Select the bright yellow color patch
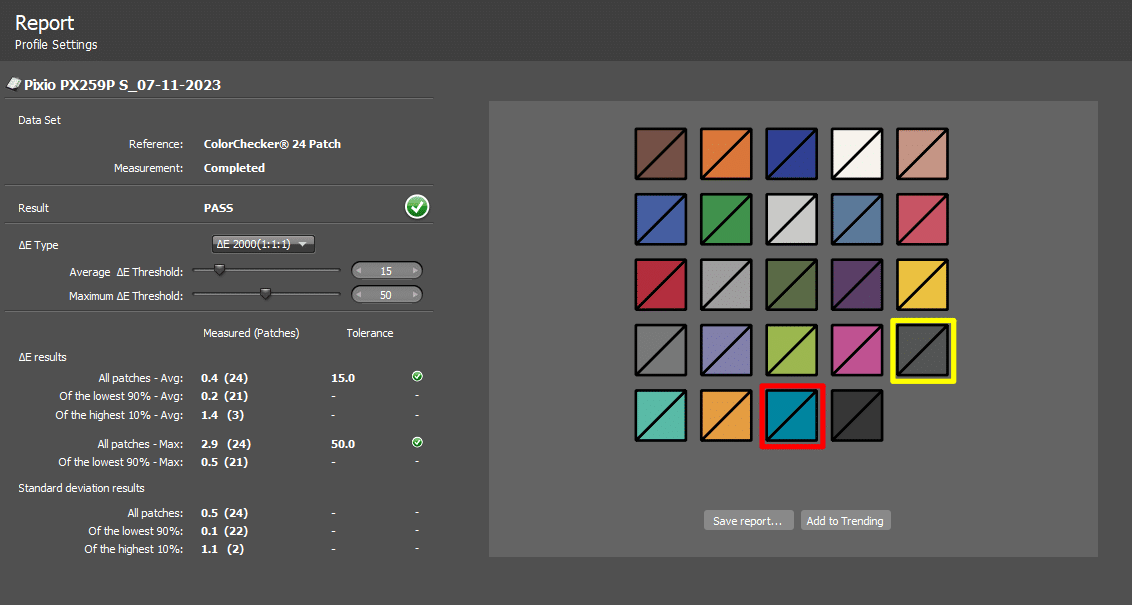 (923, 285)
